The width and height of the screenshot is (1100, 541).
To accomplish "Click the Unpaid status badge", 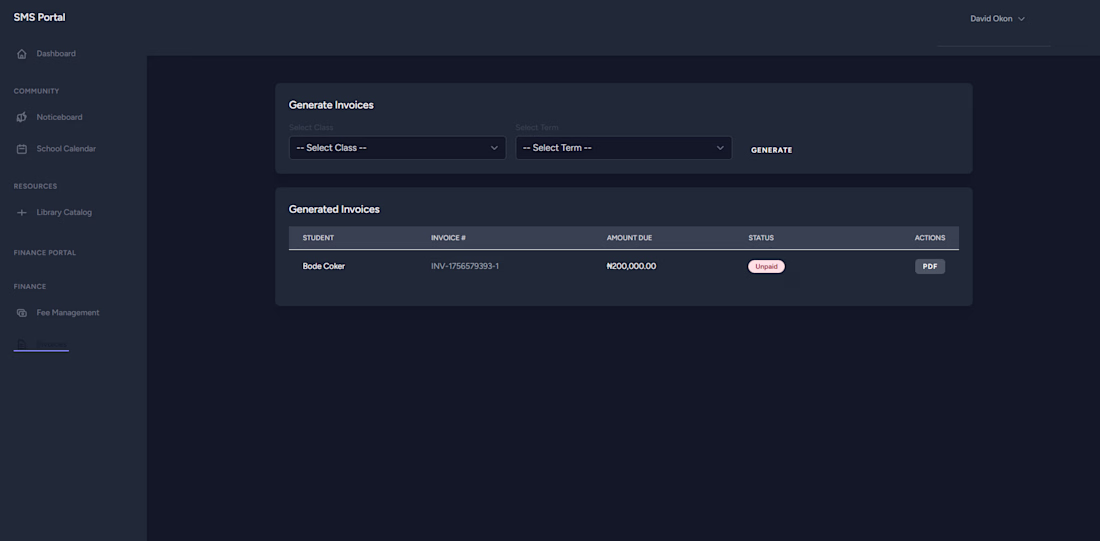I will [766, 267].
